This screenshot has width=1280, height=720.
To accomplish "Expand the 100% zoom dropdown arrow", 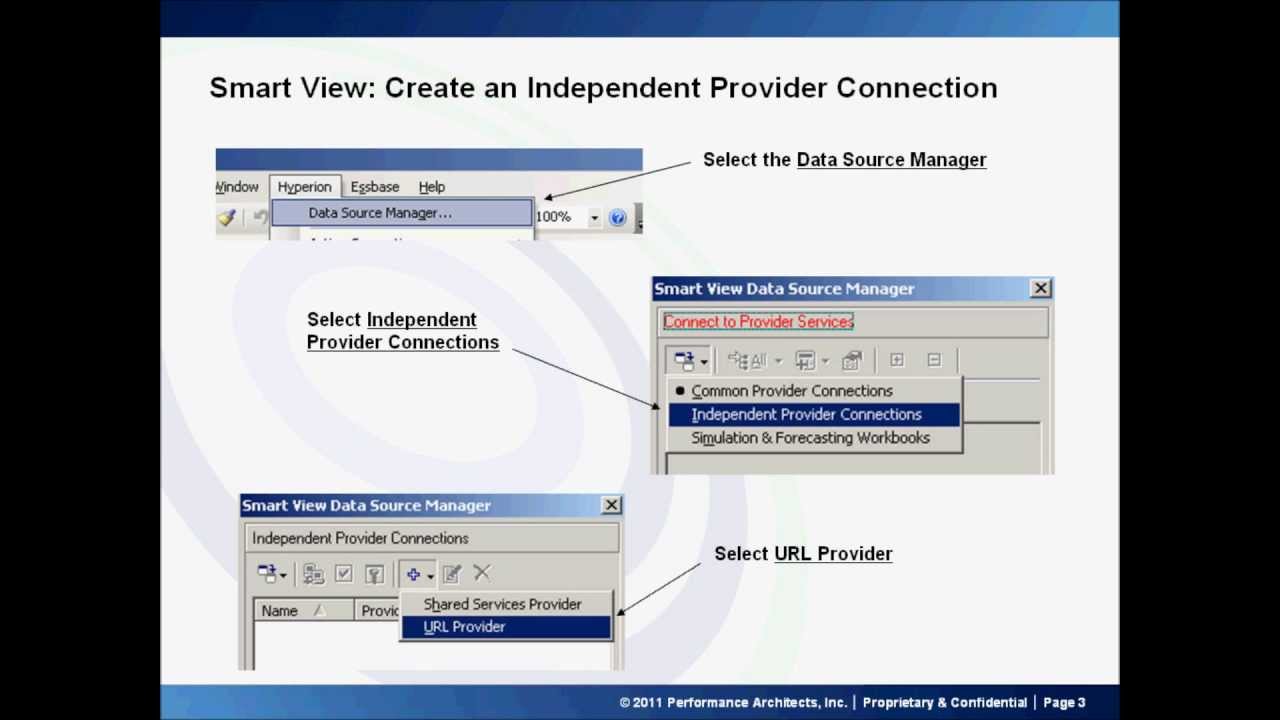I will tap(594, 217).
